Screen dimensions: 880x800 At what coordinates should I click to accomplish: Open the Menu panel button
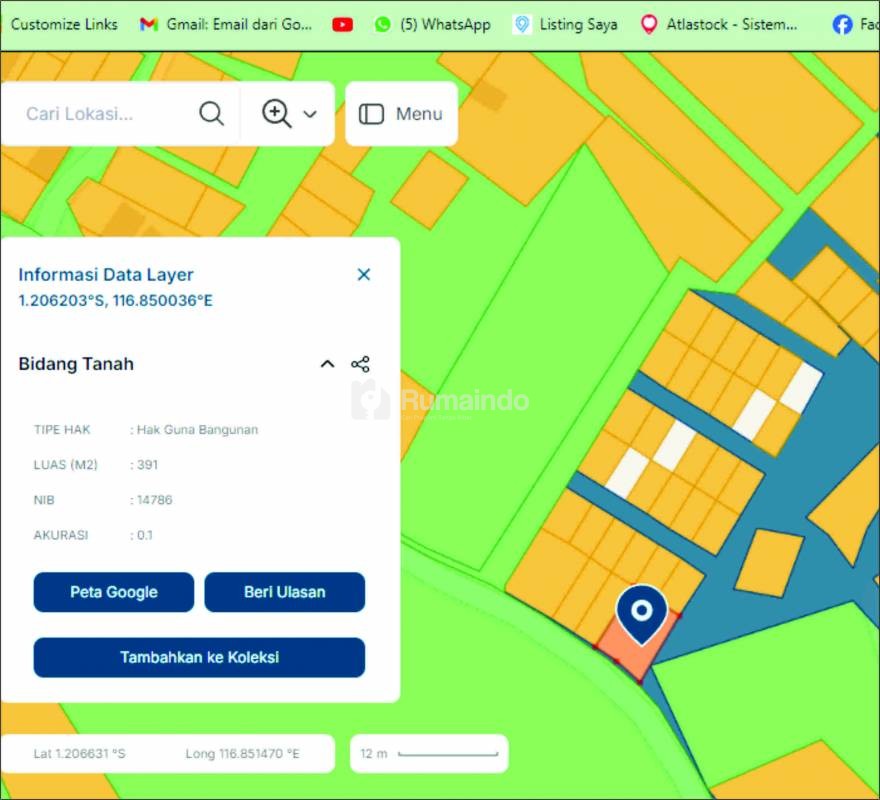pyautogui.click(x=401, y=114)
